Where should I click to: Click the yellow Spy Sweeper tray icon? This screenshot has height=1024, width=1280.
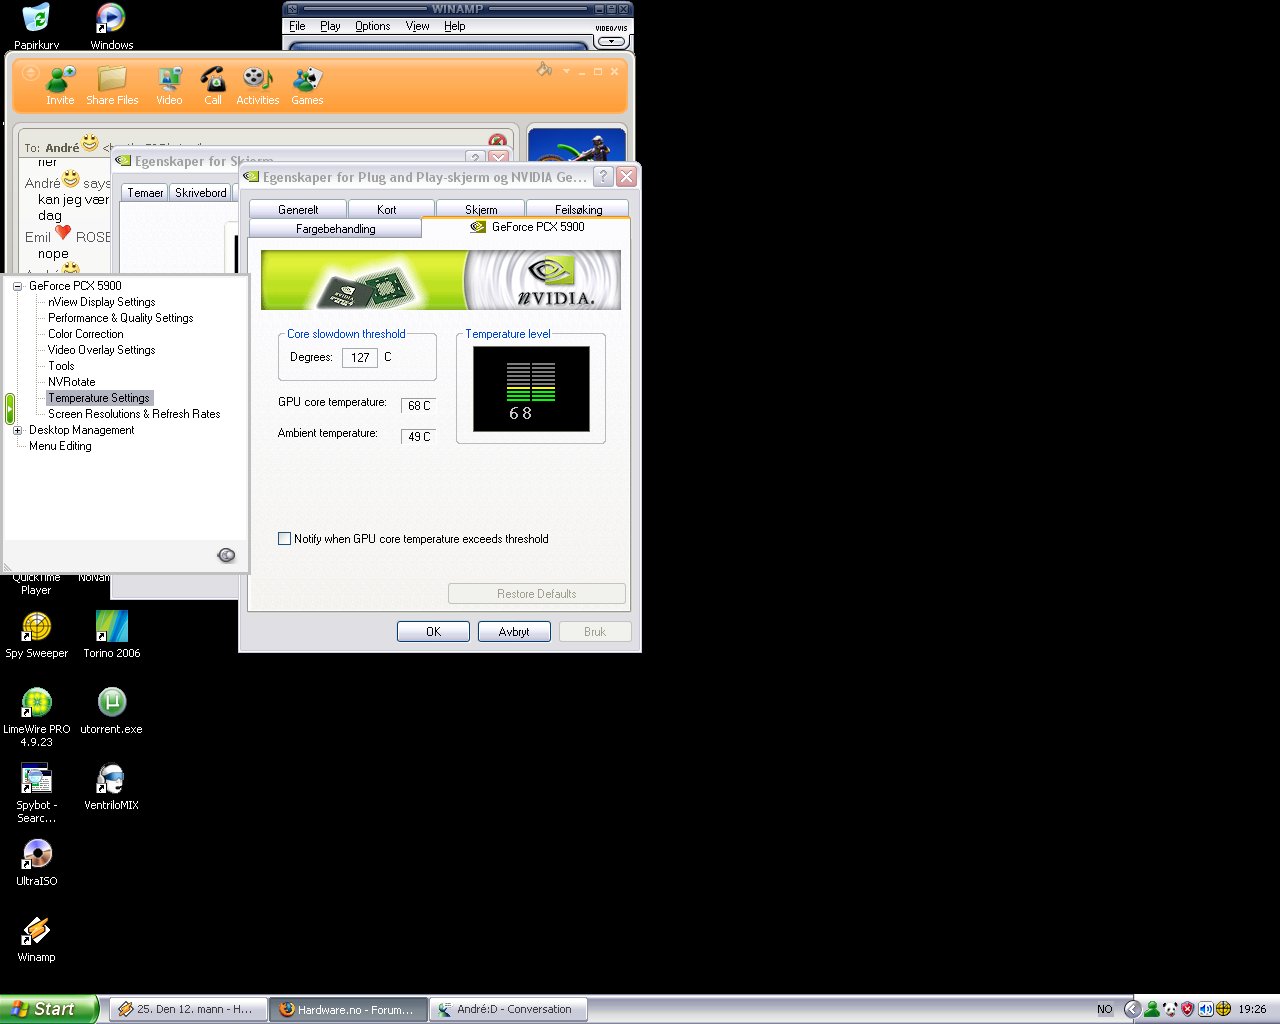1223,1009
